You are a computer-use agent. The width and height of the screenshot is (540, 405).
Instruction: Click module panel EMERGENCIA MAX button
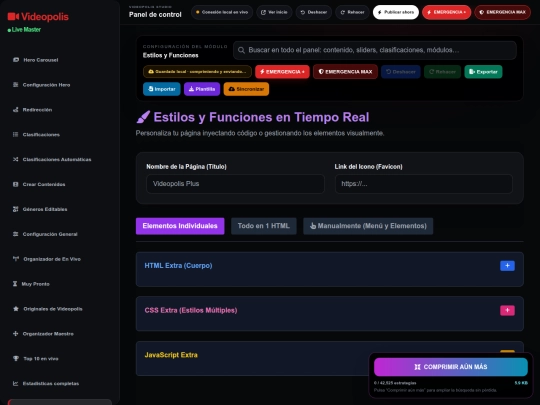(x=345, y=72)
